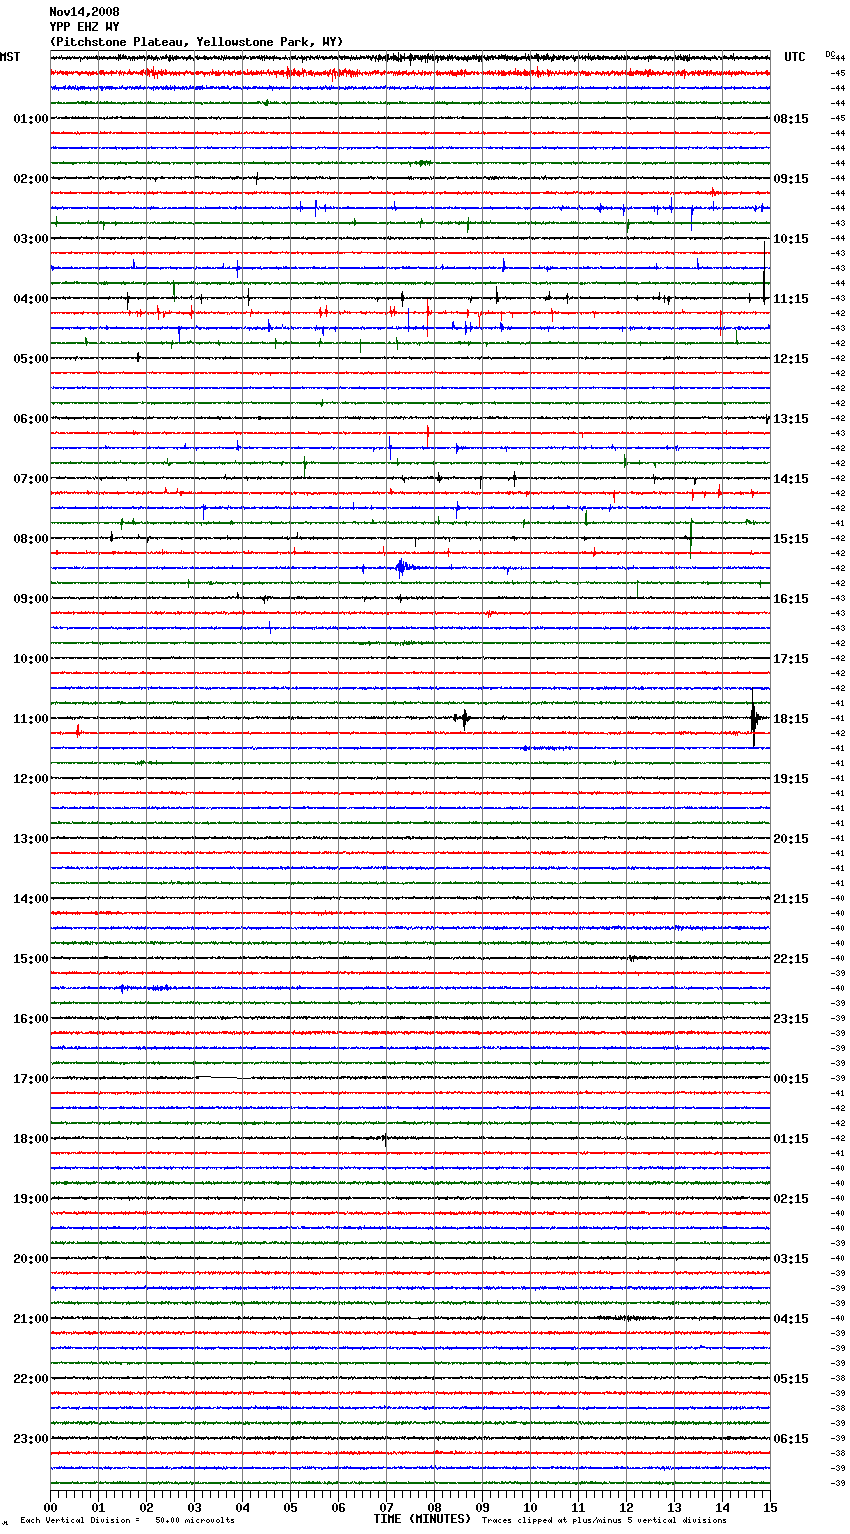The width and height of the screenshot is (850, 1534).
Task: Click the 03:15 UTC time label
Action: tap(791, 1259)
